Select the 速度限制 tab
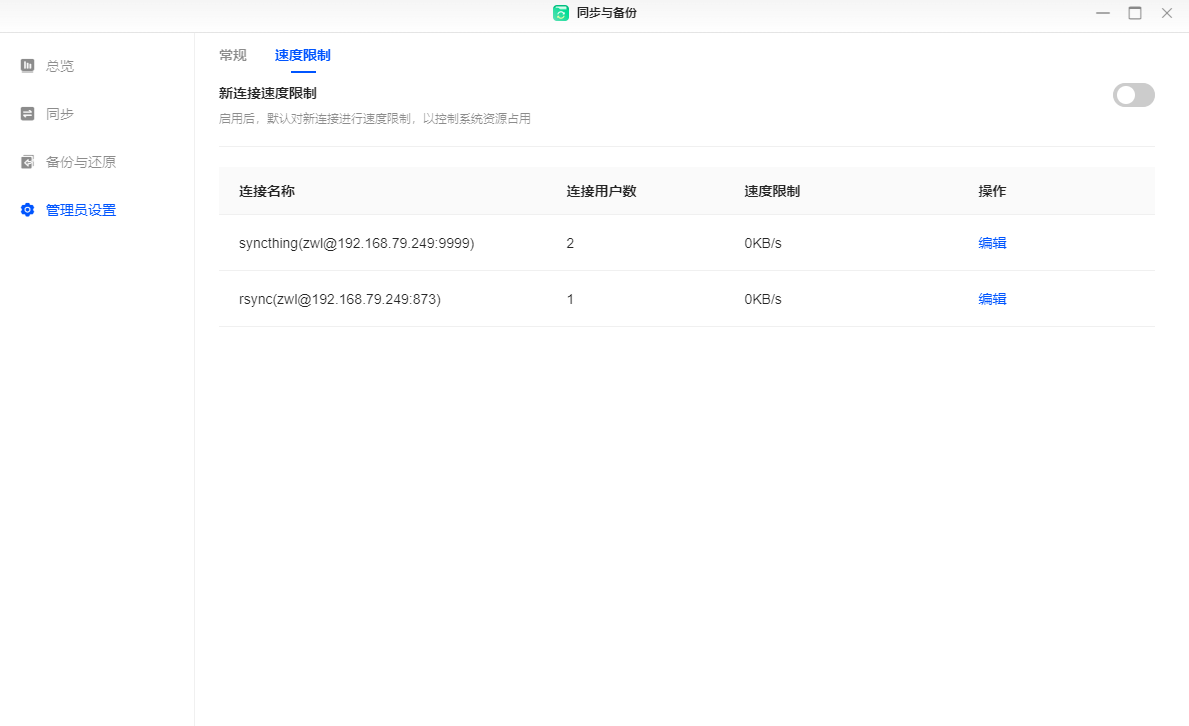Screen dimensions: 1189x726 303,55
